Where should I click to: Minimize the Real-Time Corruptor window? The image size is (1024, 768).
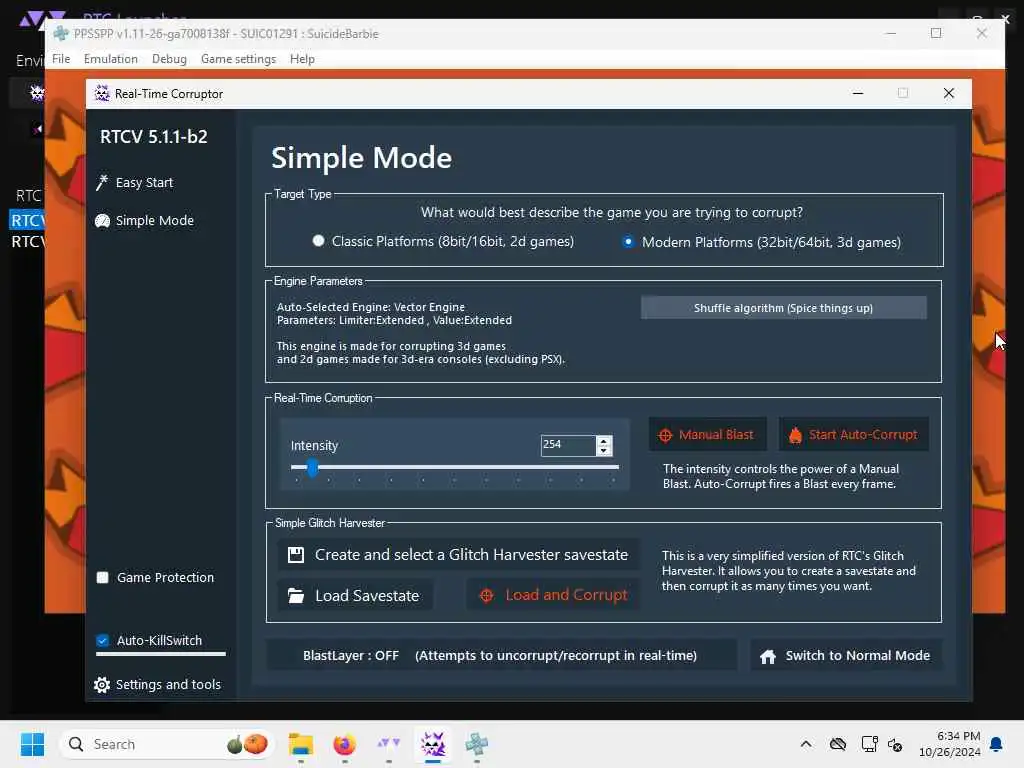click(x=858, y=93)
